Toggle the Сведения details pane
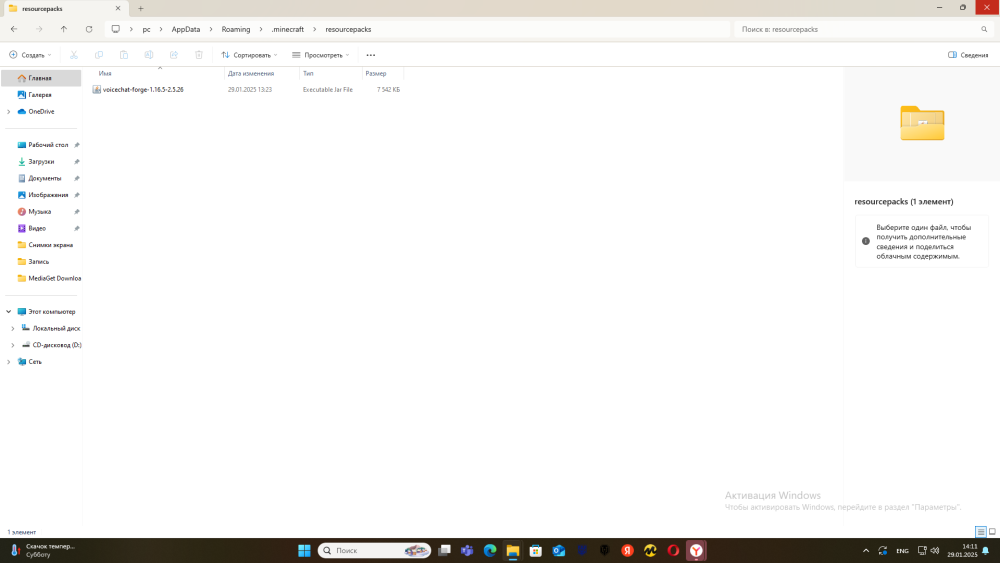Viewport: 1000px width, 563px height. 967,55
